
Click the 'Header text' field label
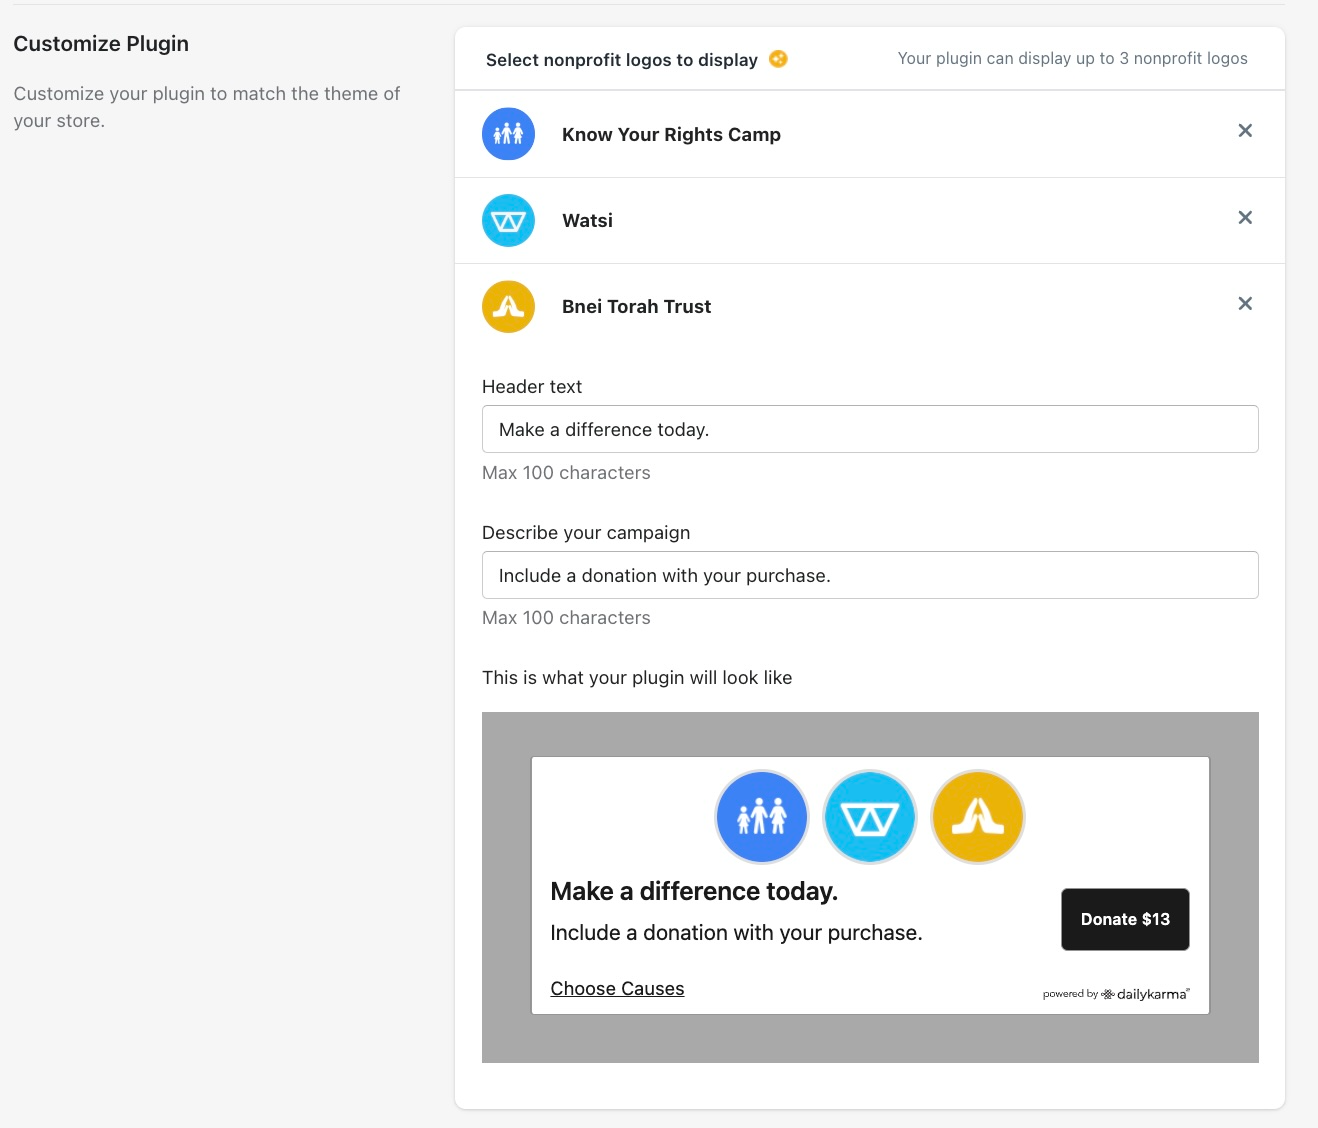532,387
